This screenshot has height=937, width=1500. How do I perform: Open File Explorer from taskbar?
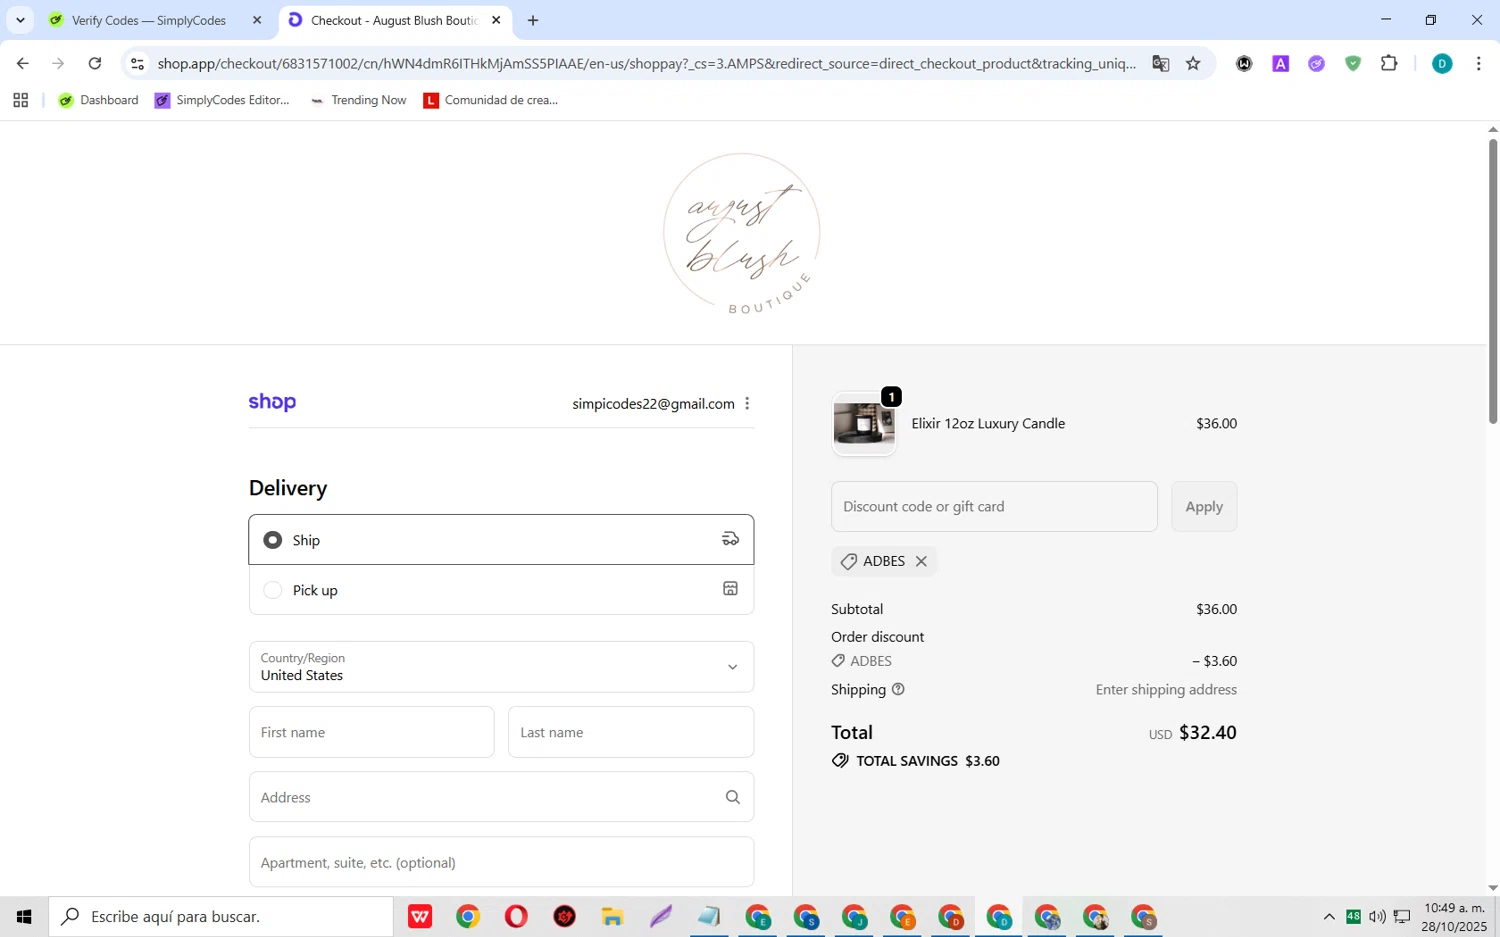(x=612, y=916)
